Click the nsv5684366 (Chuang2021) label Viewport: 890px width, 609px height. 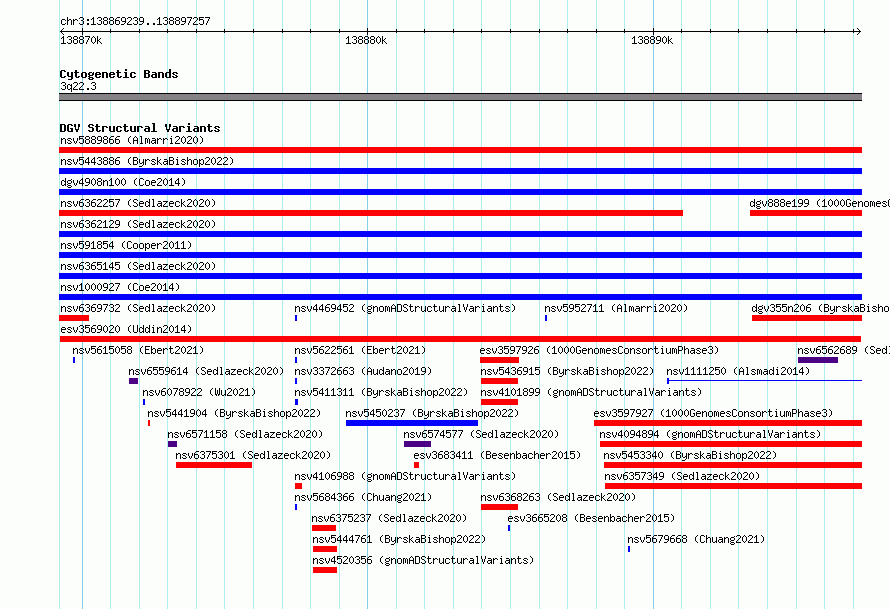[x=363, y=497]
